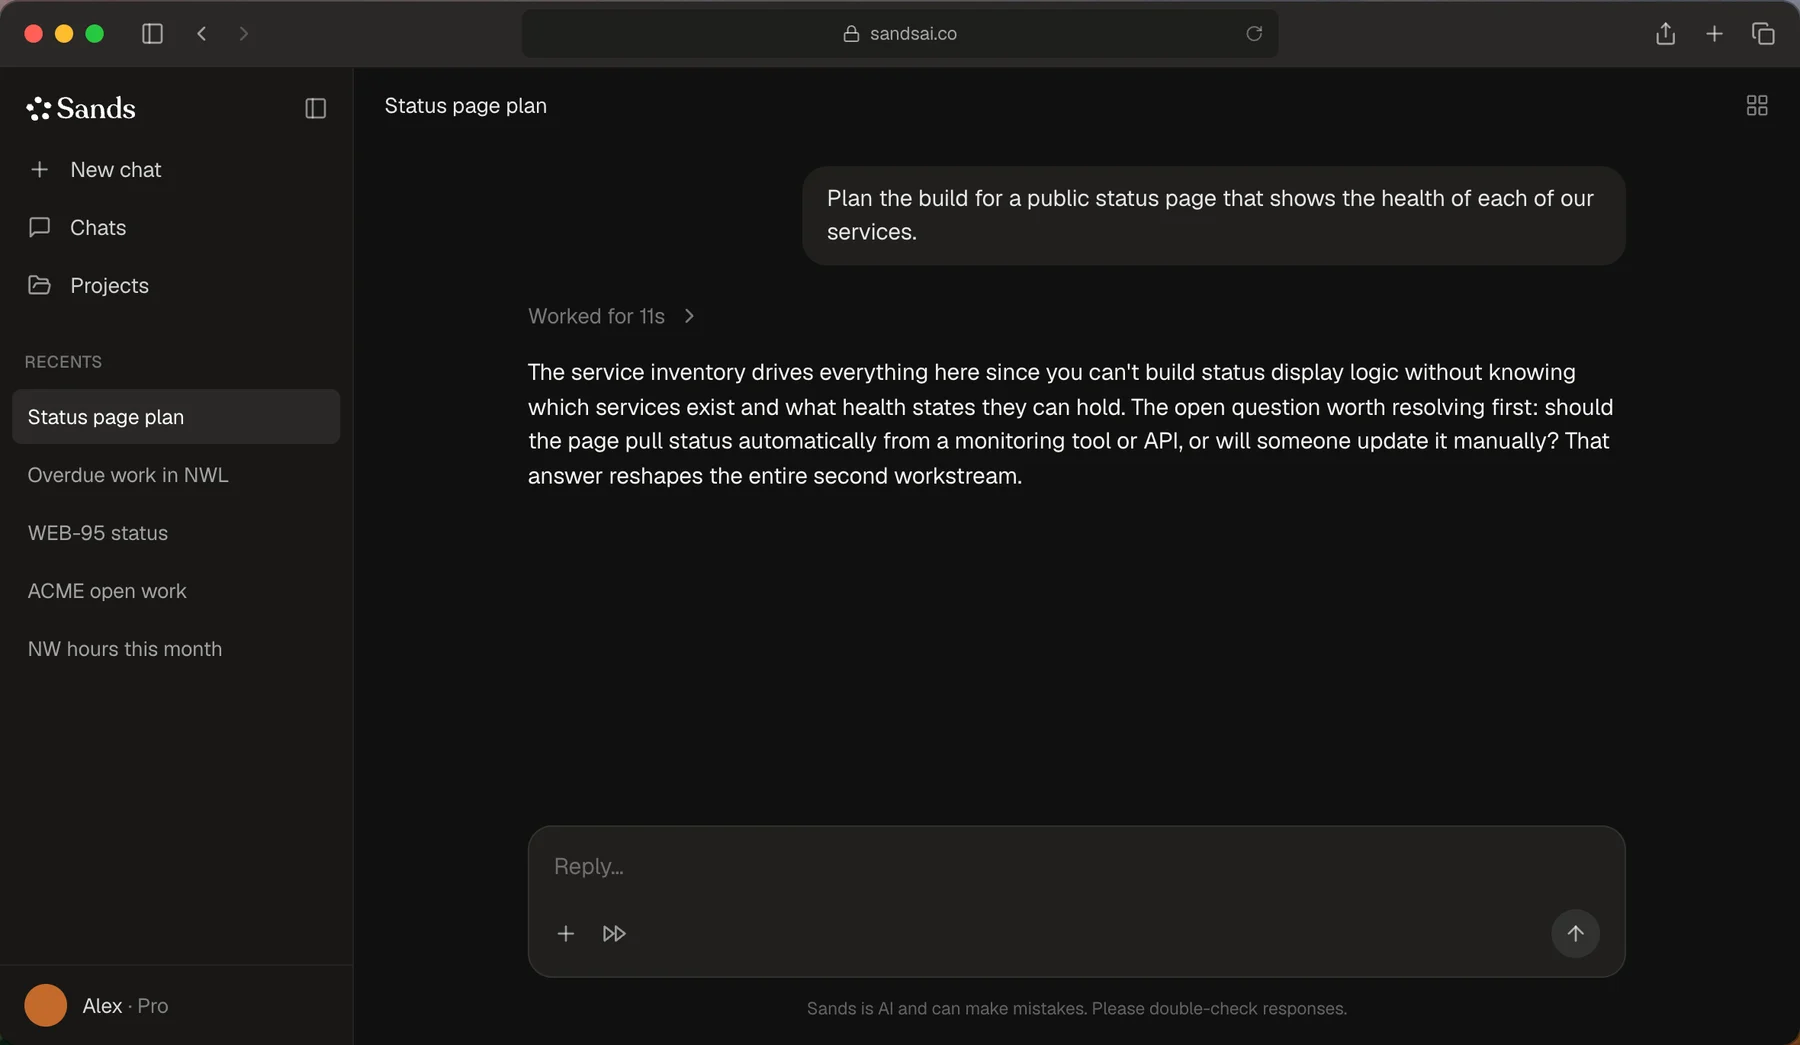Click the lock icon in address bar
Image resolution: width=1800 pixels, height=1045 pixels.
click(851, 34)
